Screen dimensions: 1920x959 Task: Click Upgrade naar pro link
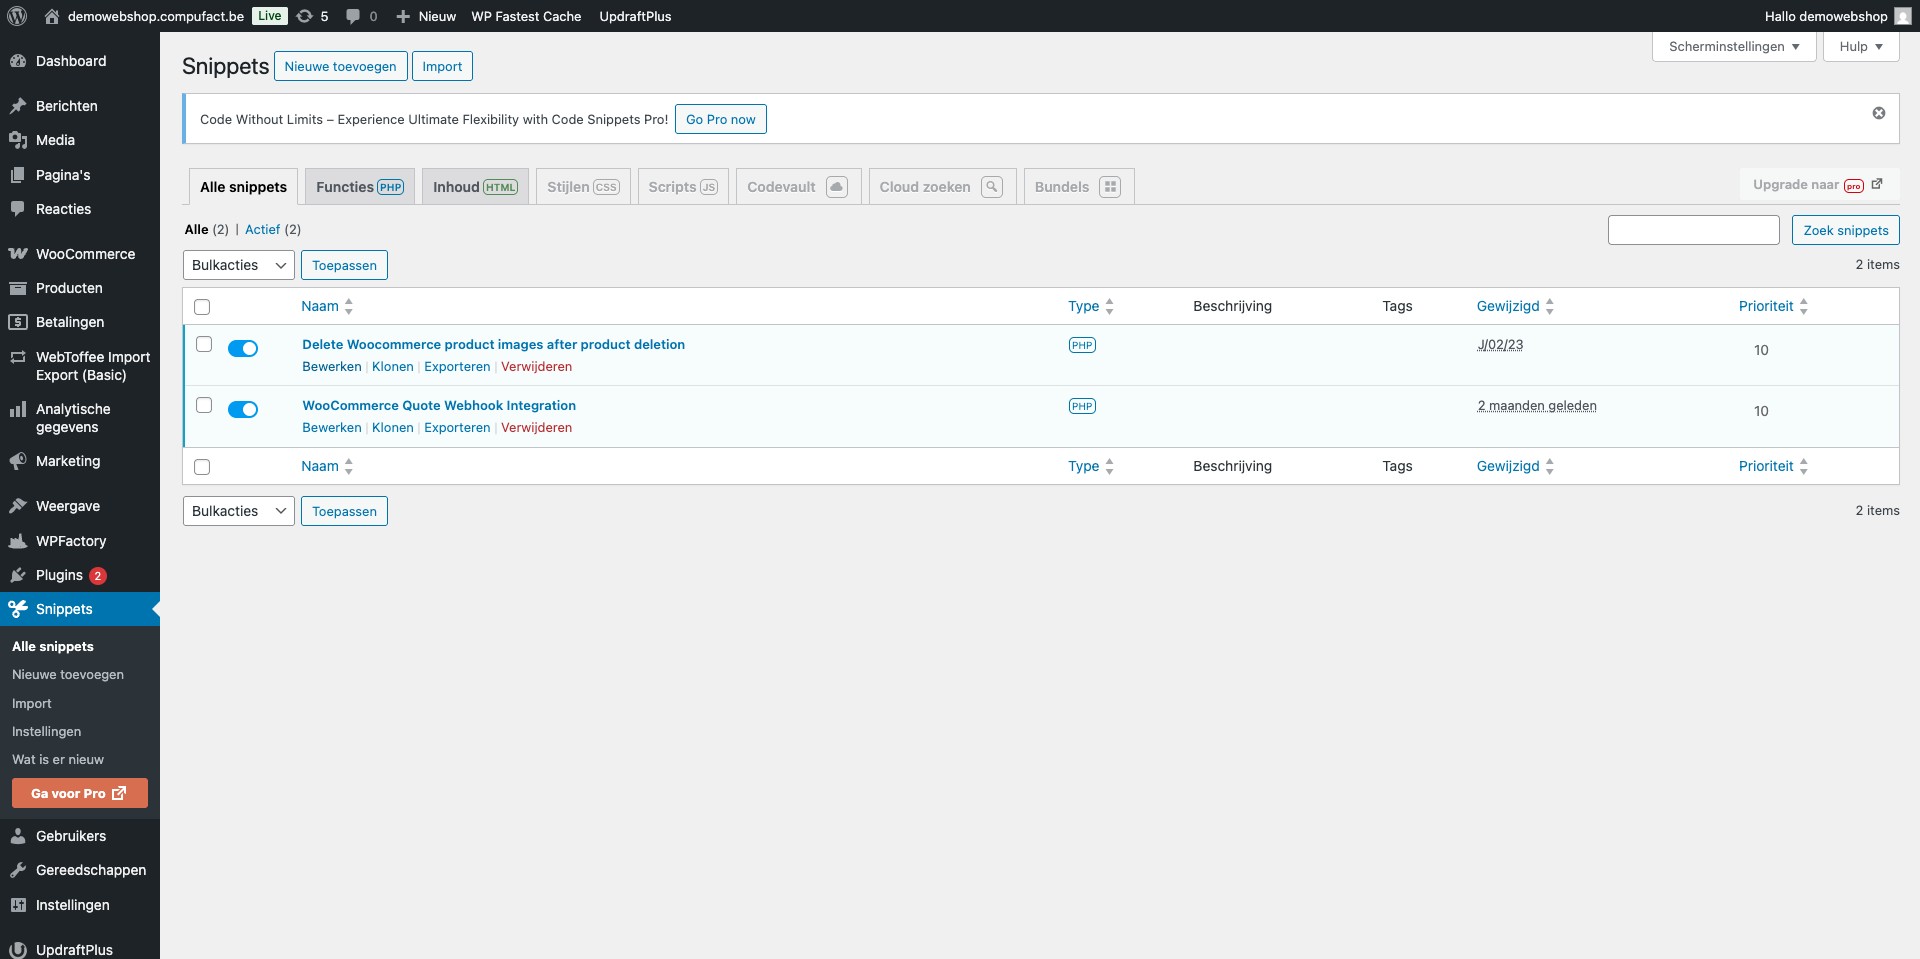[1818, 185]
